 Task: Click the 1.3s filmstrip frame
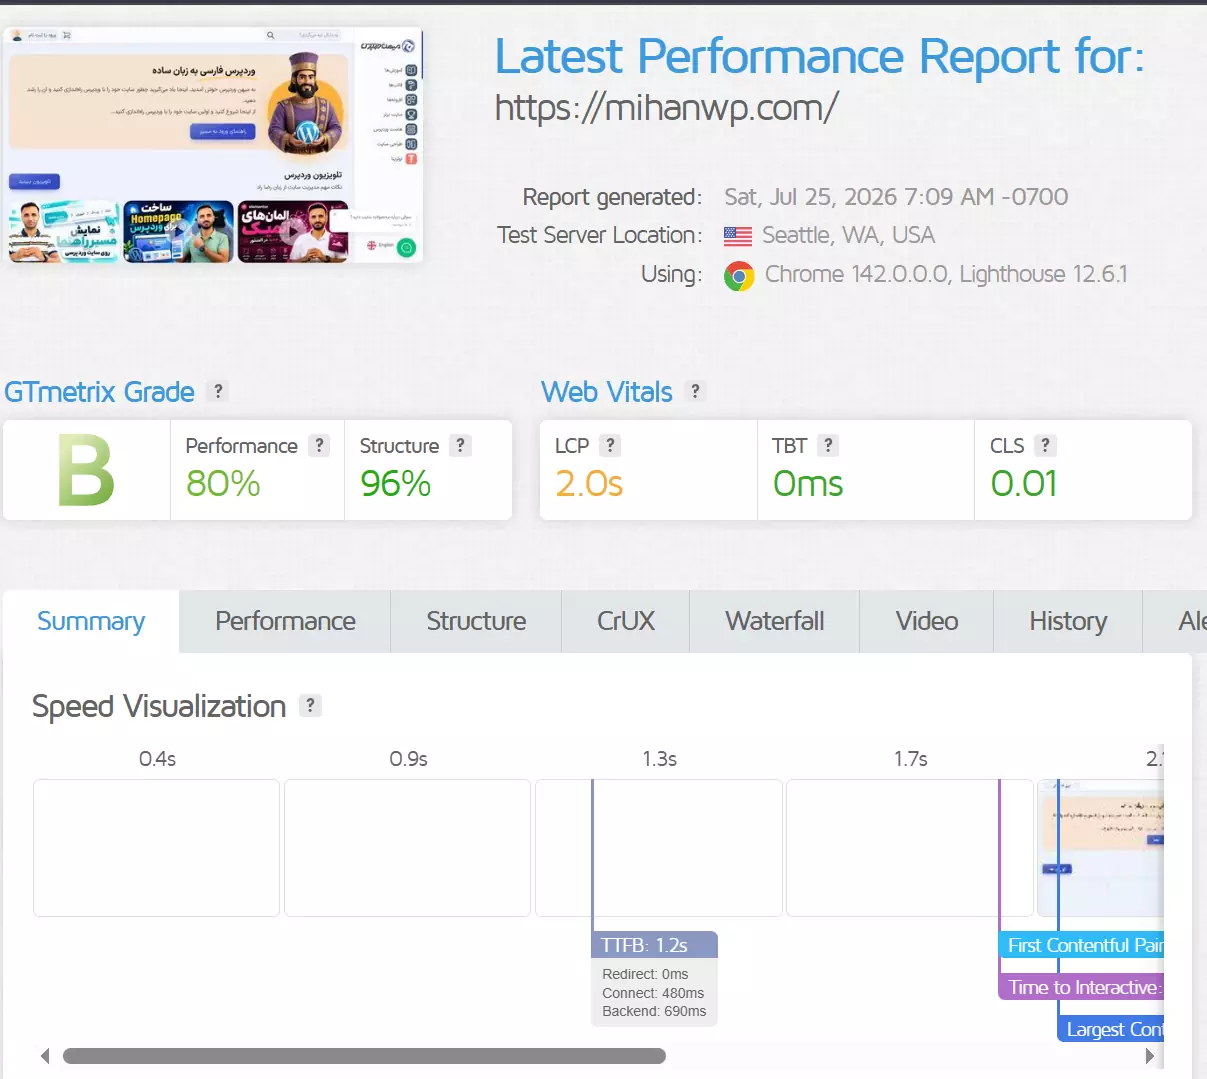point(658,848)
